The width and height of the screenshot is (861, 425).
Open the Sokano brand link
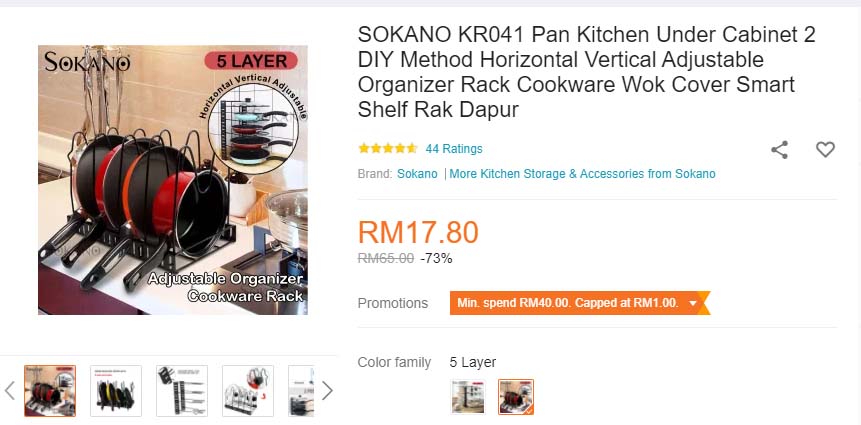pyautogui.click(x=417, y=174)
